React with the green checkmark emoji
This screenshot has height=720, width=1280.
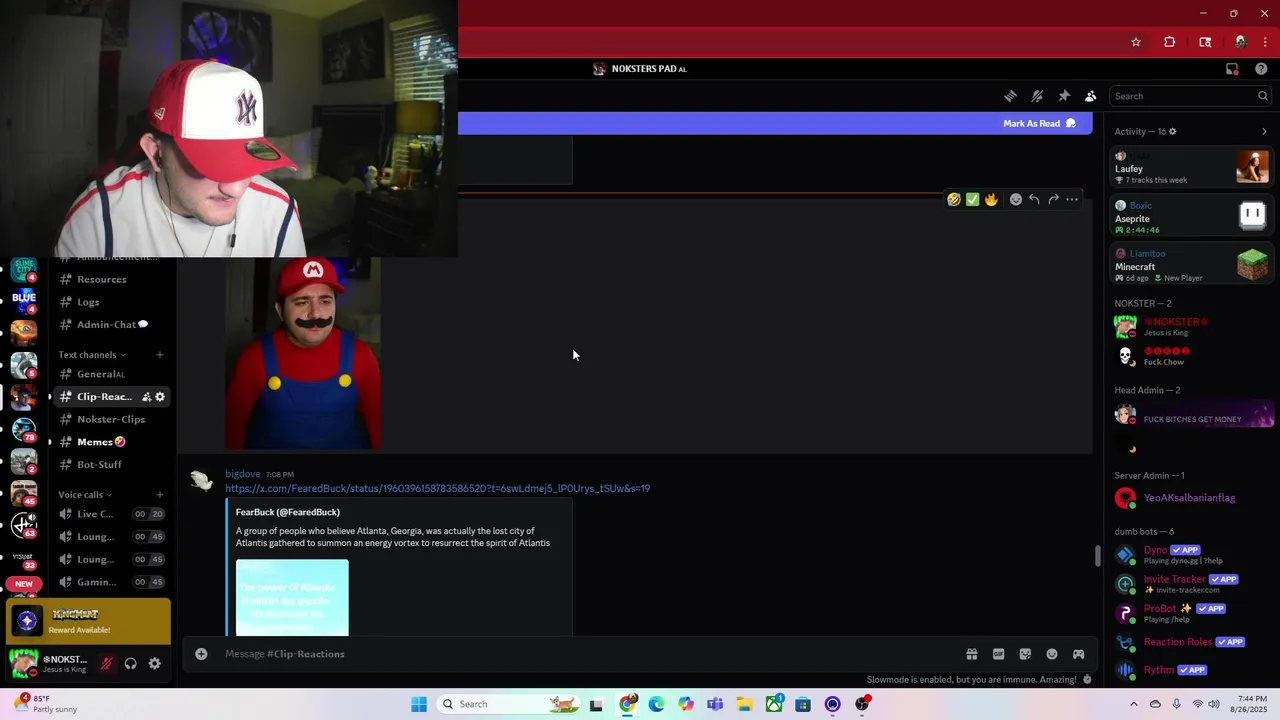[x=972, y=199]
